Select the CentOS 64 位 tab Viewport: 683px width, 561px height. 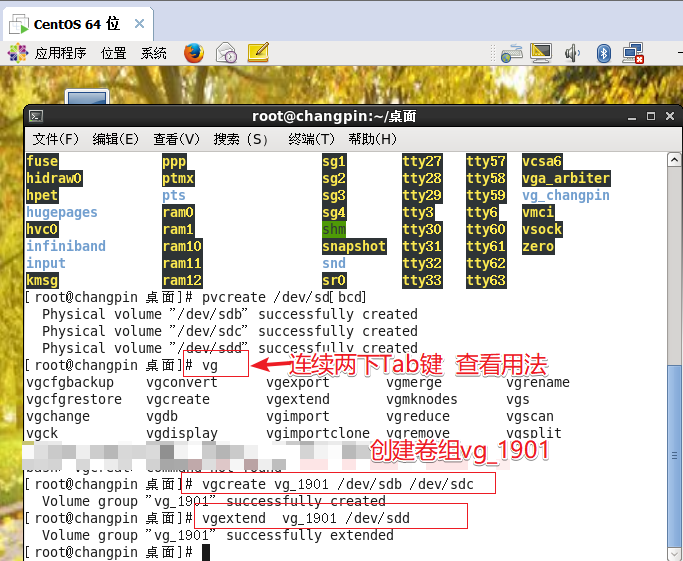click(78, 24)
